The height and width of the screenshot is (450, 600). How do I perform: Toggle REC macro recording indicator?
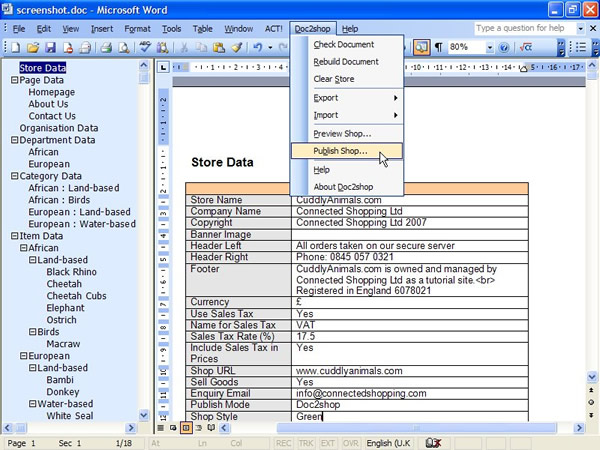pyautogui.click(x=283, y=443)
